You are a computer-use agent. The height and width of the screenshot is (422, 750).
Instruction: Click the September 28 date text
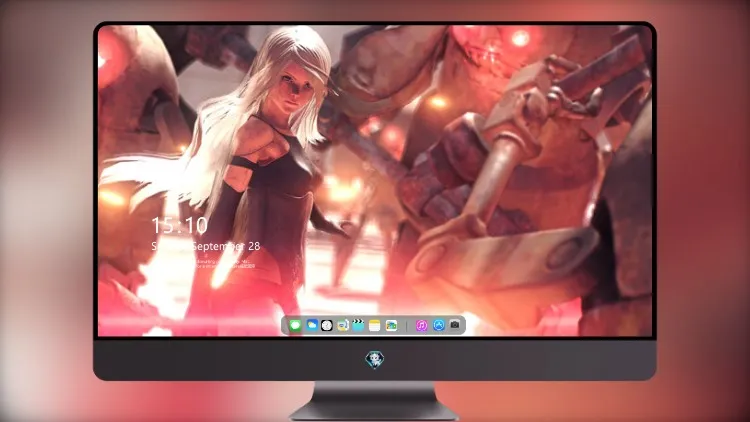pos(226,246)
